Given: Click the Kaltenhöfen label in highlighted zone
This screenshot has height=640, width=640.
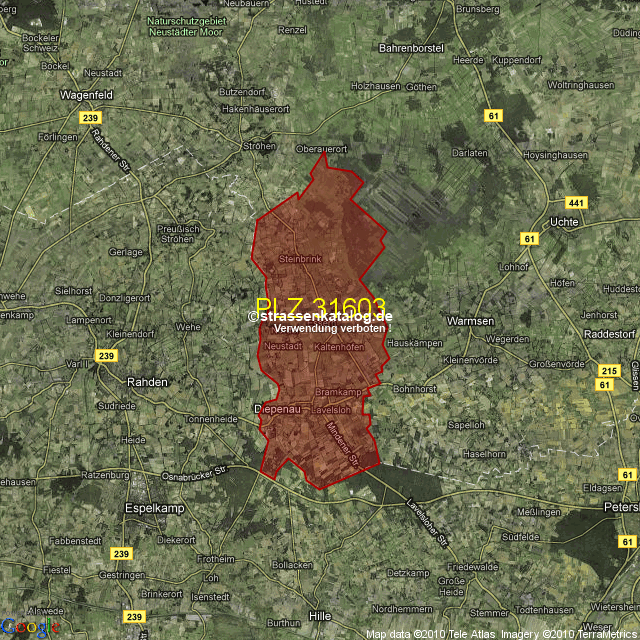Looking at the screenshot, I should point(338,346).
